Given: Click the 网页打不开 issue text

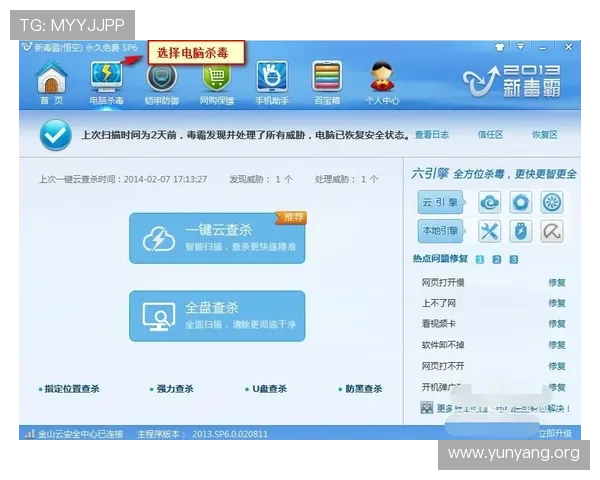Looking at the screenshot, I should 443,366.
